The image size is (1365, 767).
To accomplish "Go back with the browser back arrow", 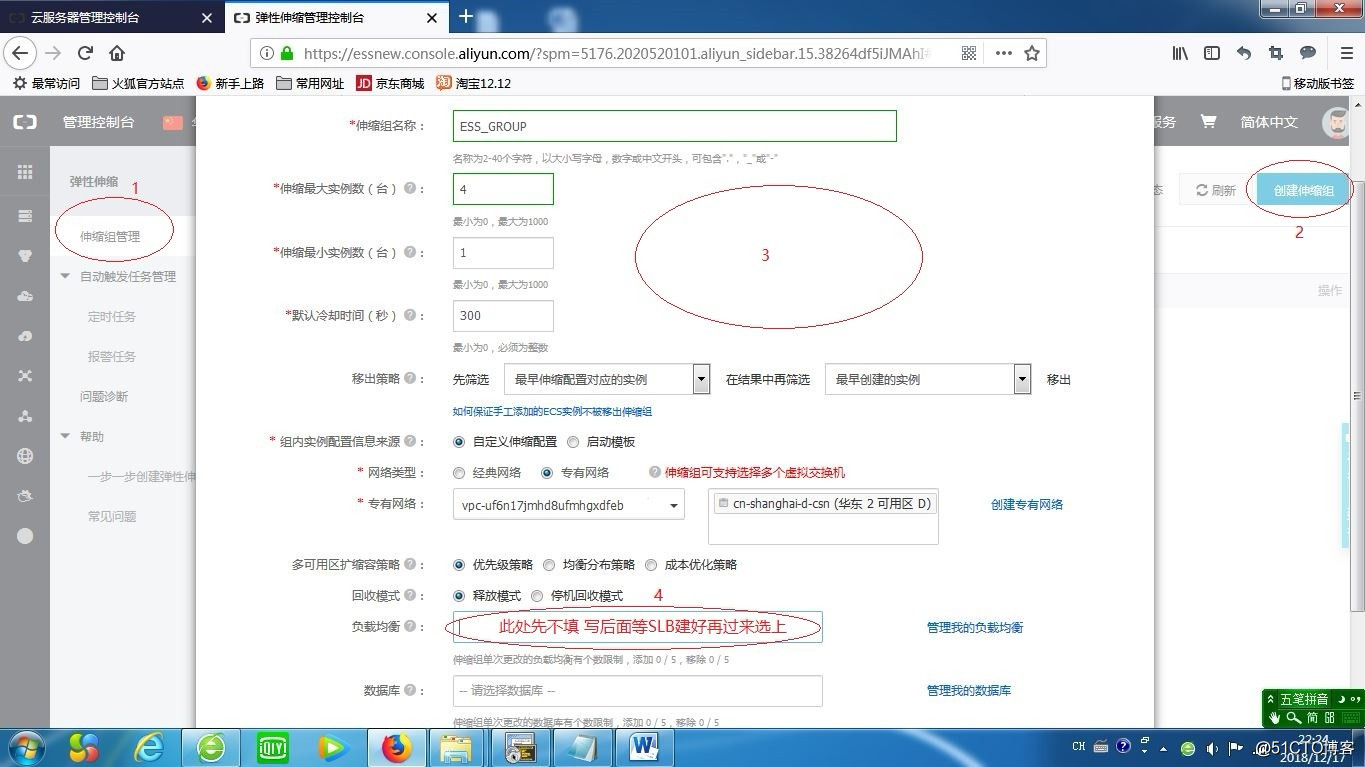I will click(x=20, y=53).
